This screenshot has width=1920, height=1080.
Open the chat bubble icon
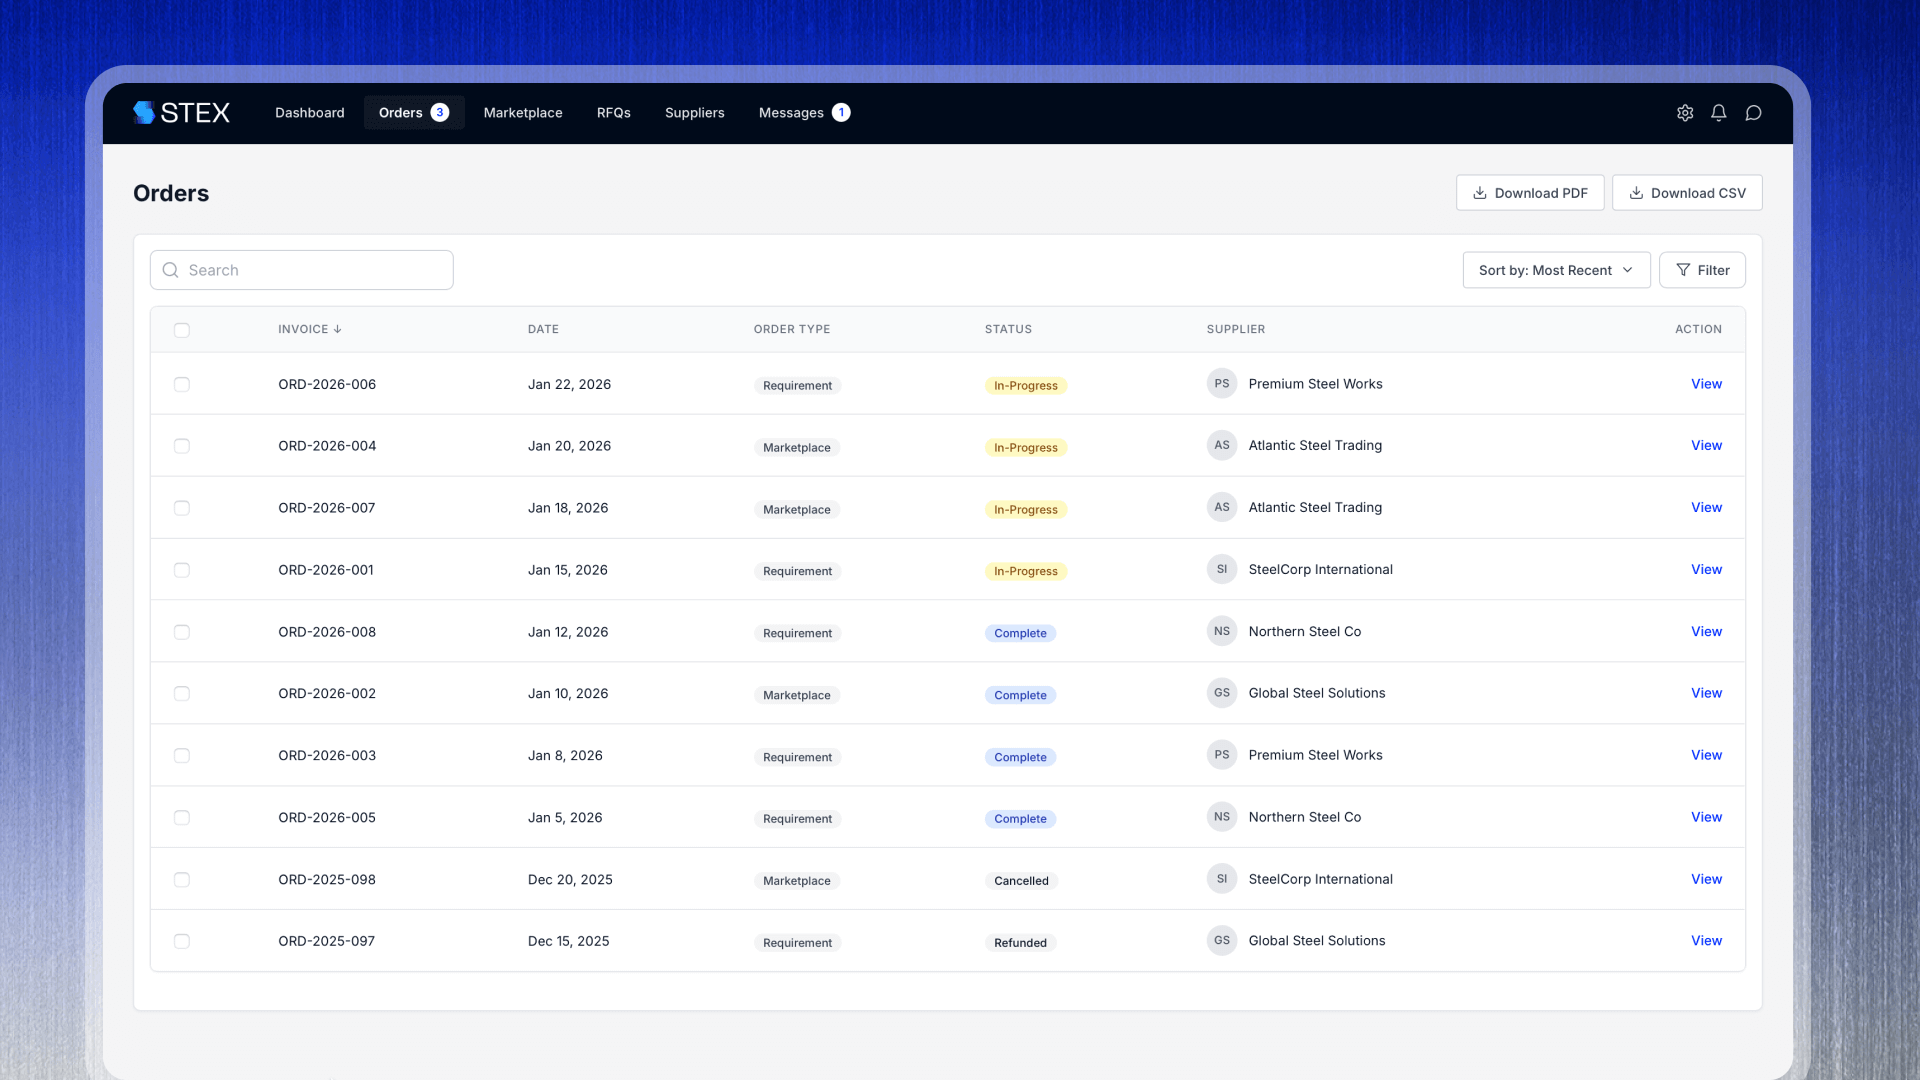(x=1753, y=113)
